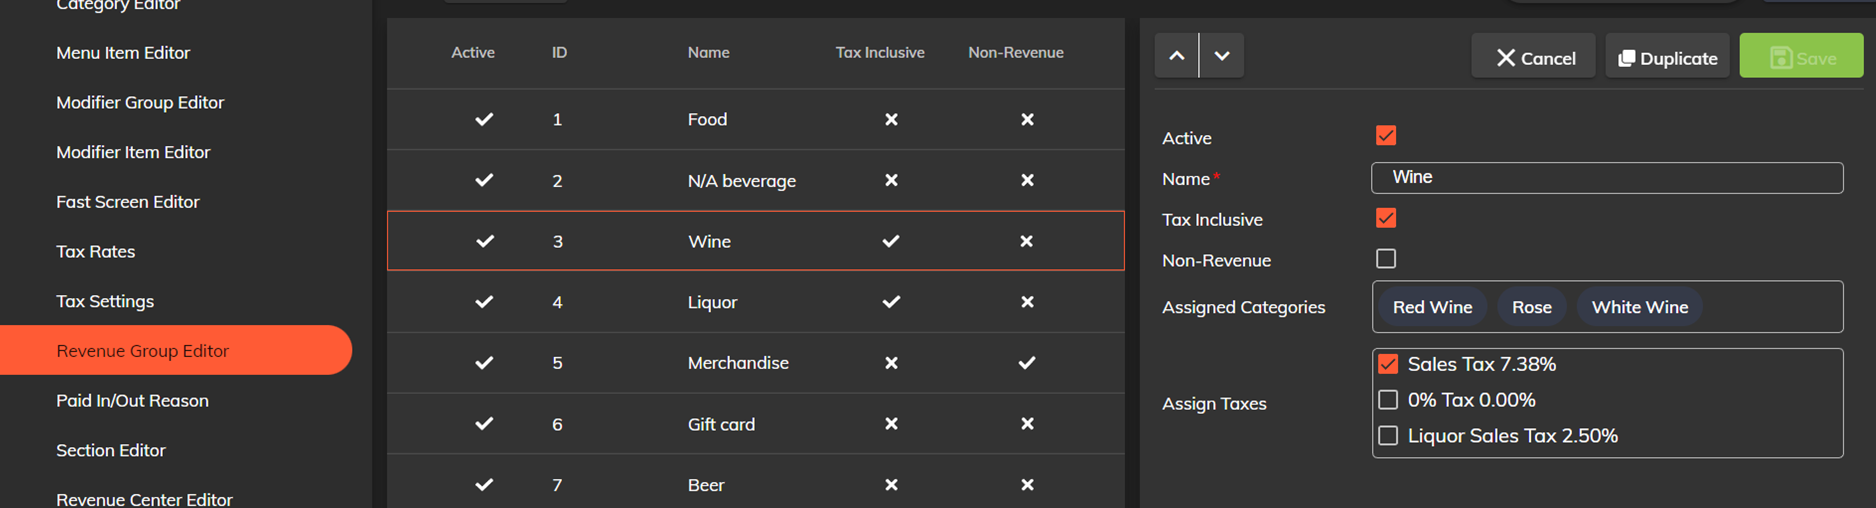Click the up arrow navigation button

tap(1177, 56)
